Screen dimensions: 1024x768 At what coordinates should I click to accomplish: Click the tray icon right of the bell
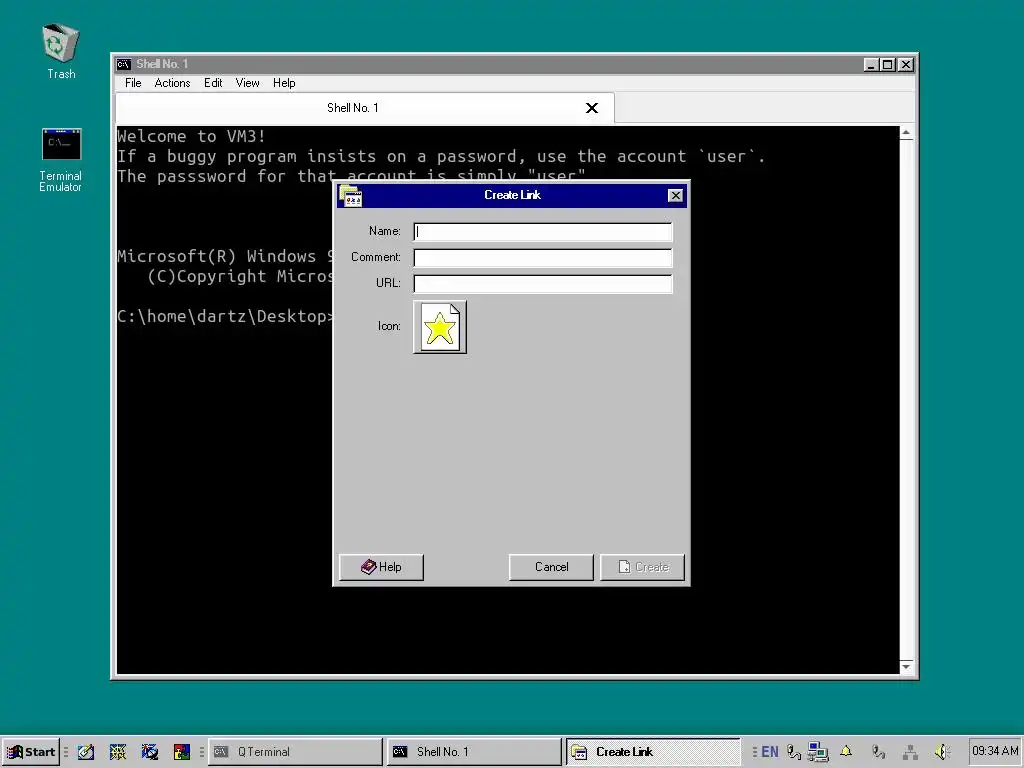878,752
